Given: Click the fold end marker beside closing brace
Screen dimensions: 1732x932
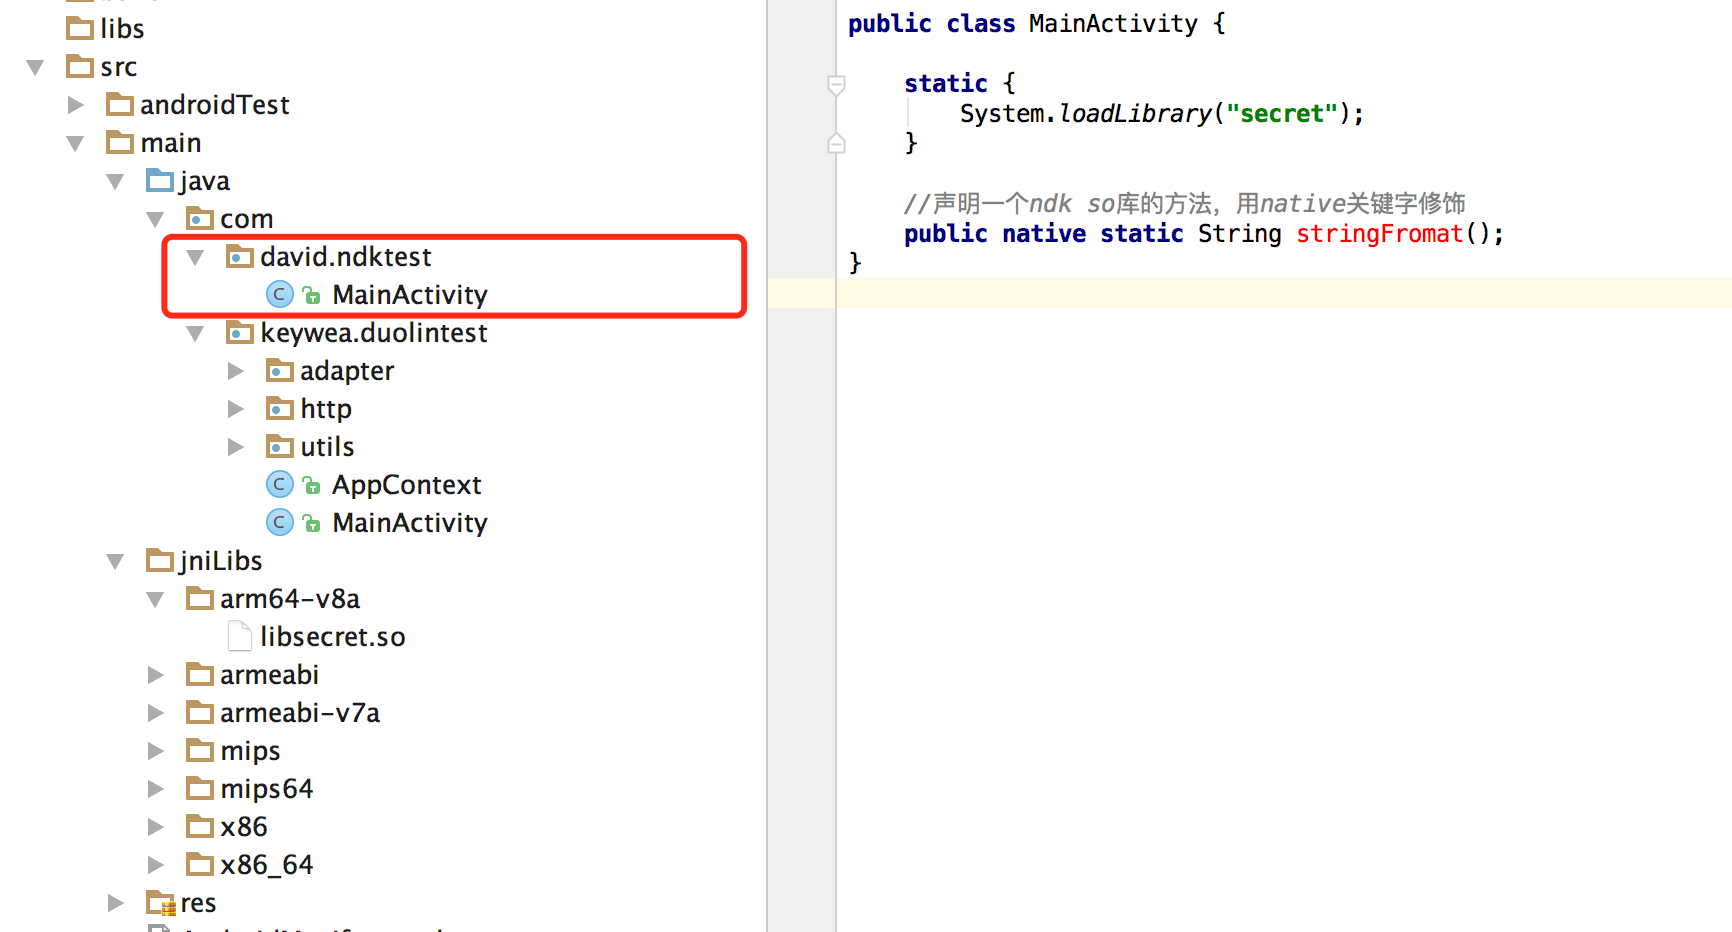Looking at the screenshot, I should (x=837, y=143).
